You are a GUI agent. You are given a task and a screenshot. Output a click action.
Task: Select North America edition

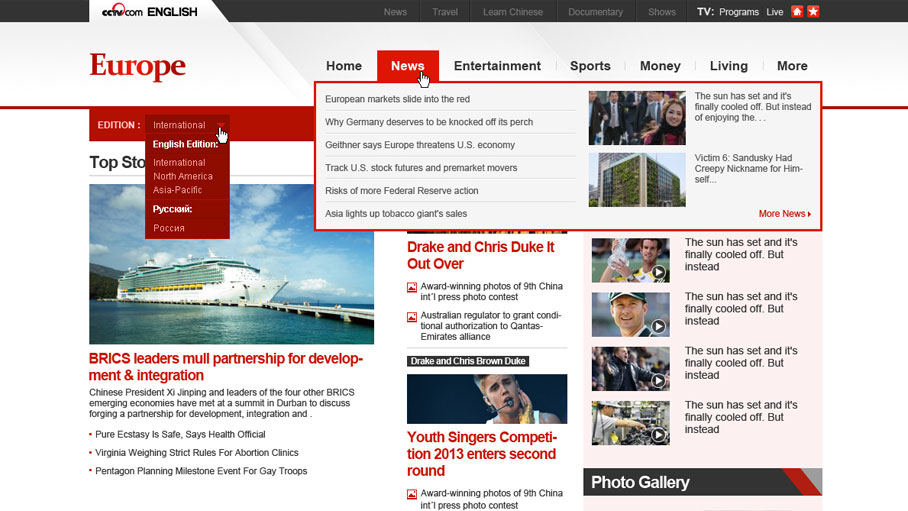183,176
